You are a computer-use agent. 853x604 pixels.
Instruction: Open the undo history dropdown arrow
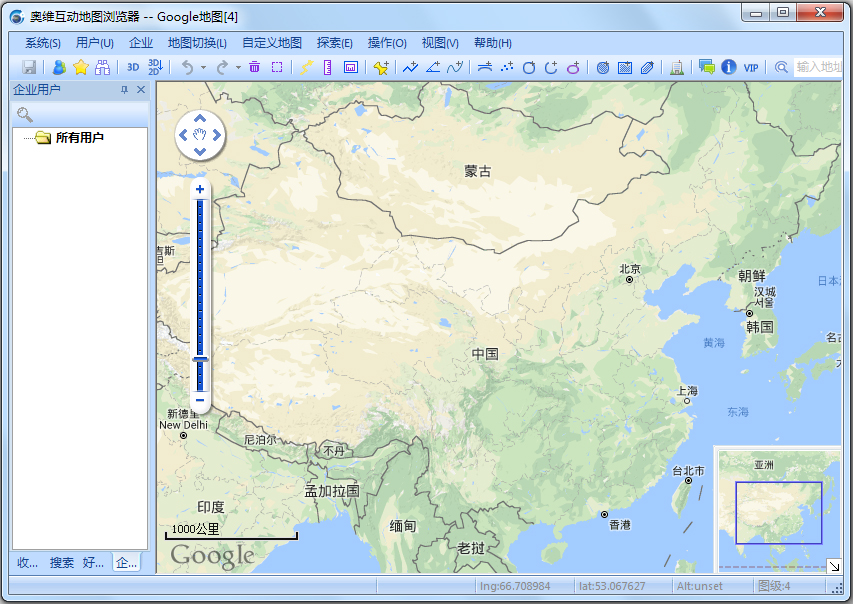coord(203,67)
